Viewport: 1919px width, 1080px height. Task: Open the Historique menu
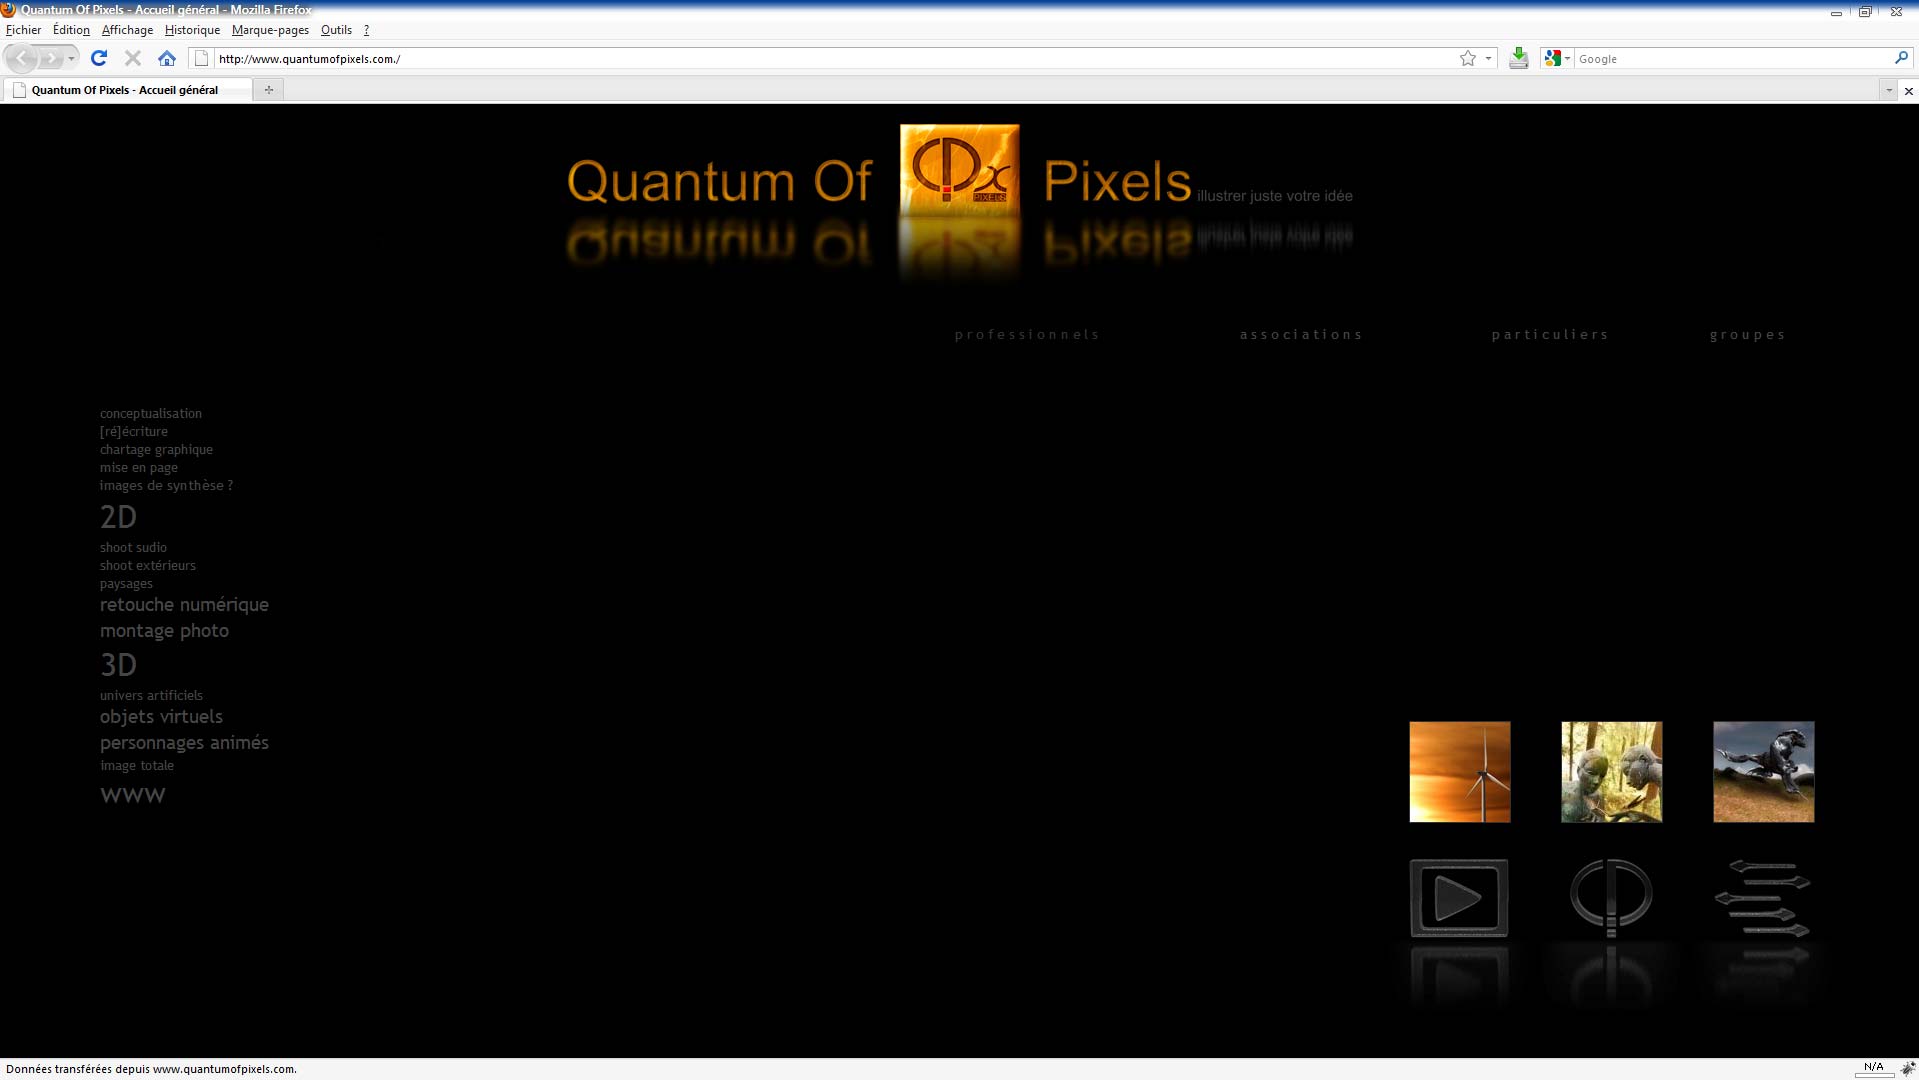pos(192,30)
